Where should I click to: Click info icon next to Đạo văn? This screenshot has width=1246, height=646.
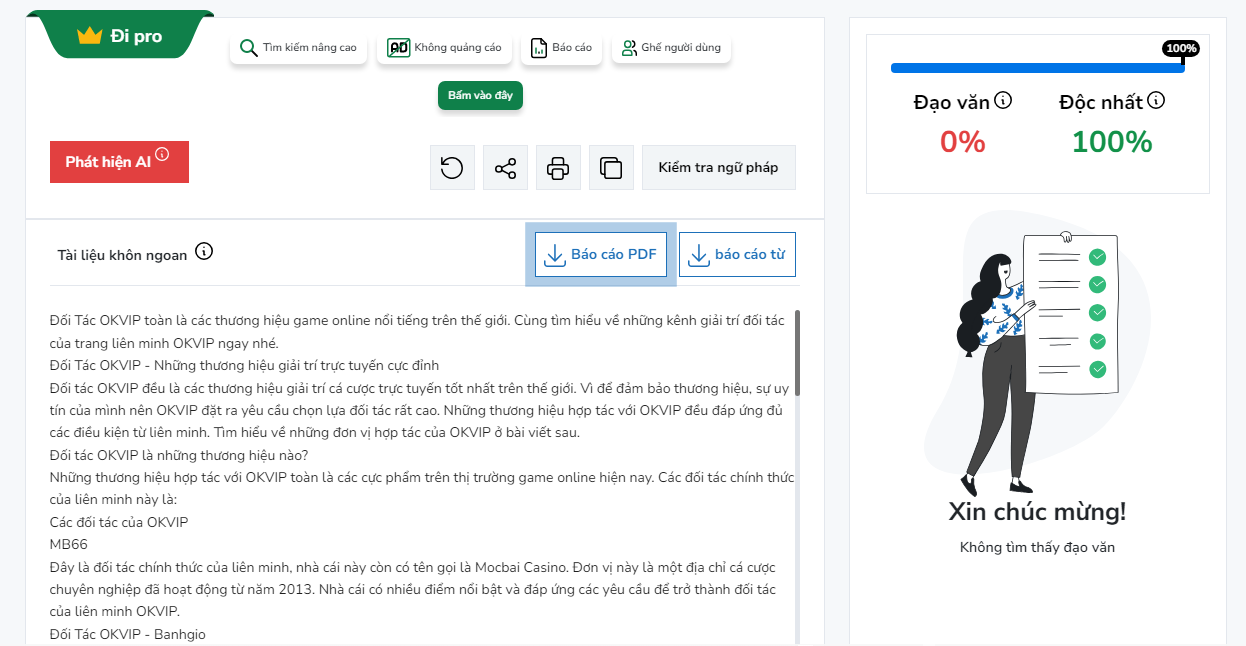click(x=1003, y=100)
